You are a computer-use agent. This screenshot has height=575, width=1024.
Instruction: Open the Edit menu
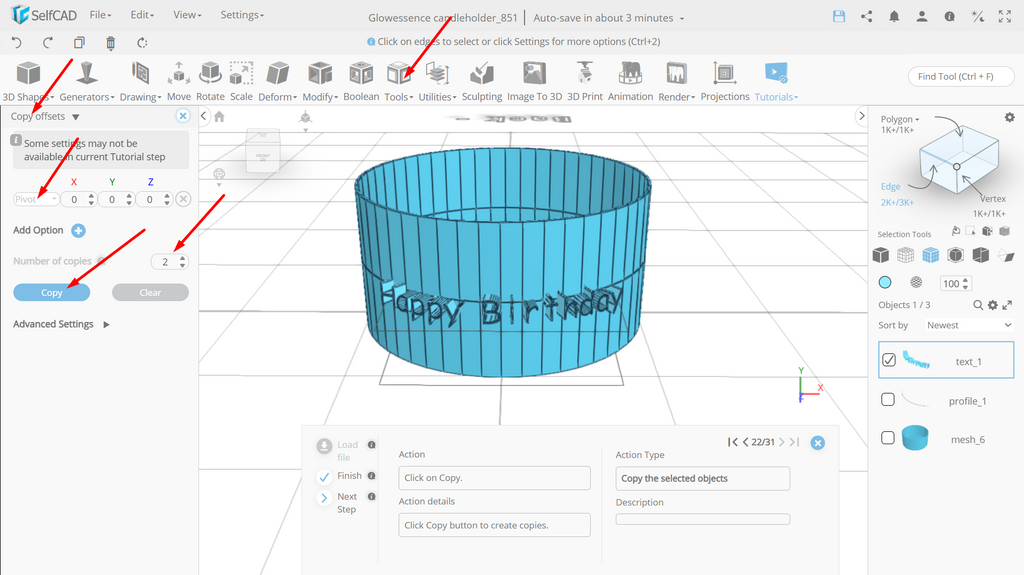142,14
